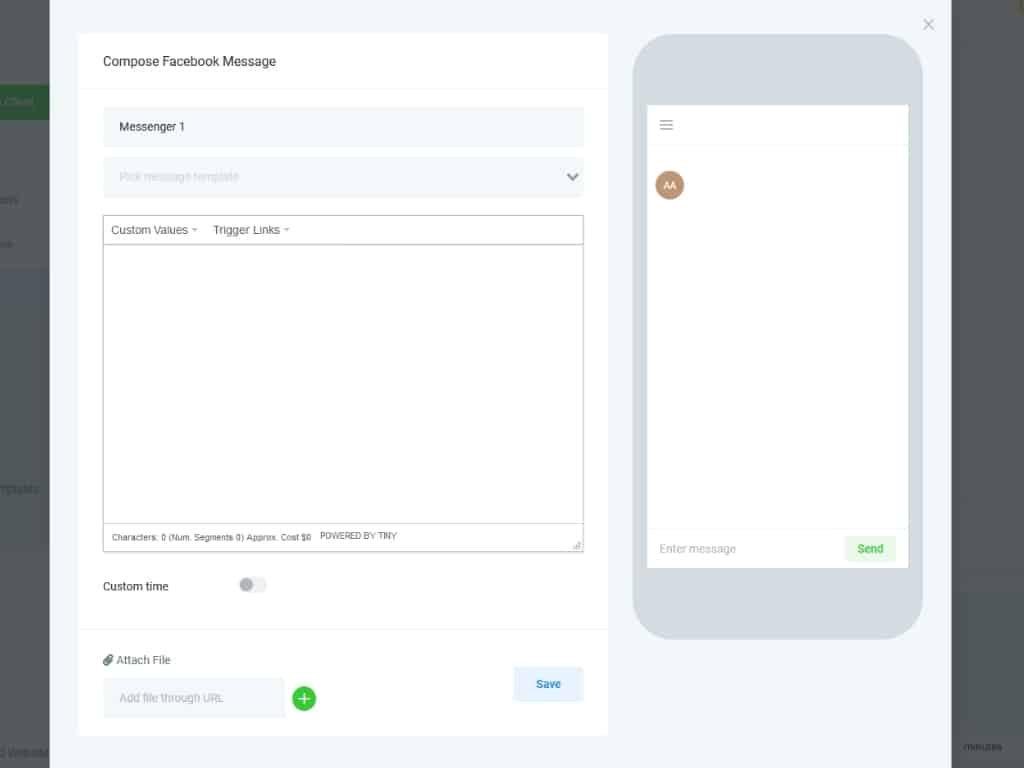Image resolution: width=1024 pixels, height=768 pixels.
Task: Expand the Pick message template dropdown
Action: click(343, 177)
